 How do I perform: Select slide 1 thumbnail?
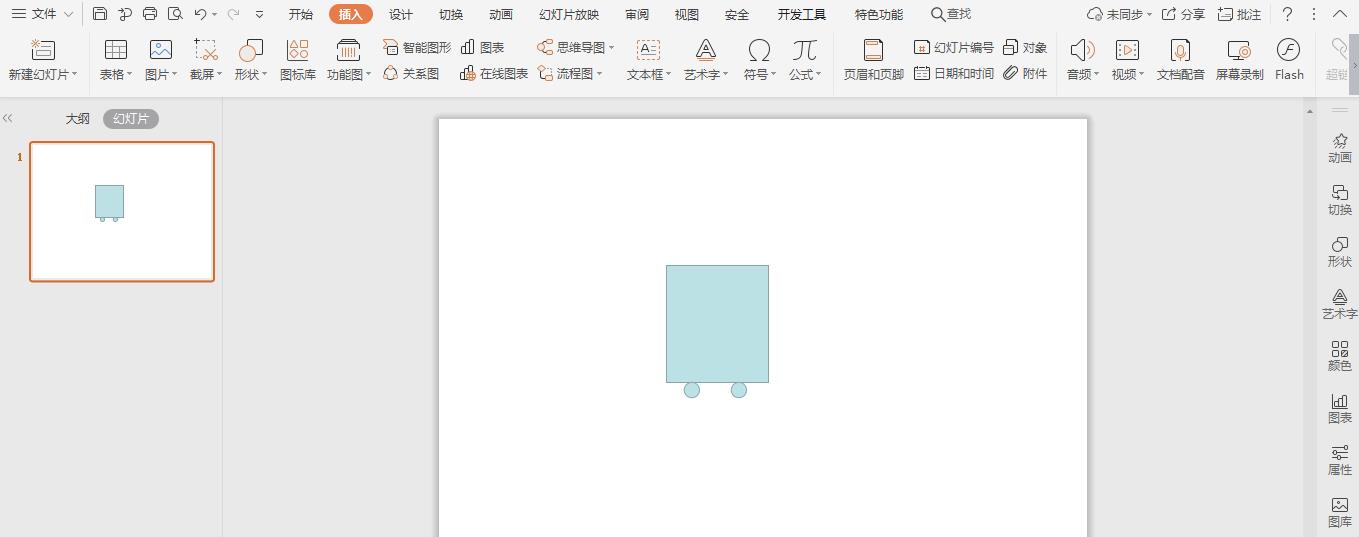[122, 211]
